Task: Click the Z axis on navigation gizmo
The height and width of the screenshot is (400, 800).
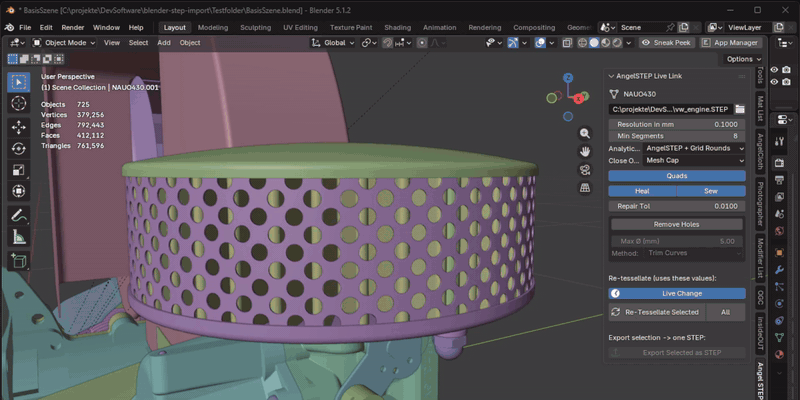Action: tap(568, 78)
